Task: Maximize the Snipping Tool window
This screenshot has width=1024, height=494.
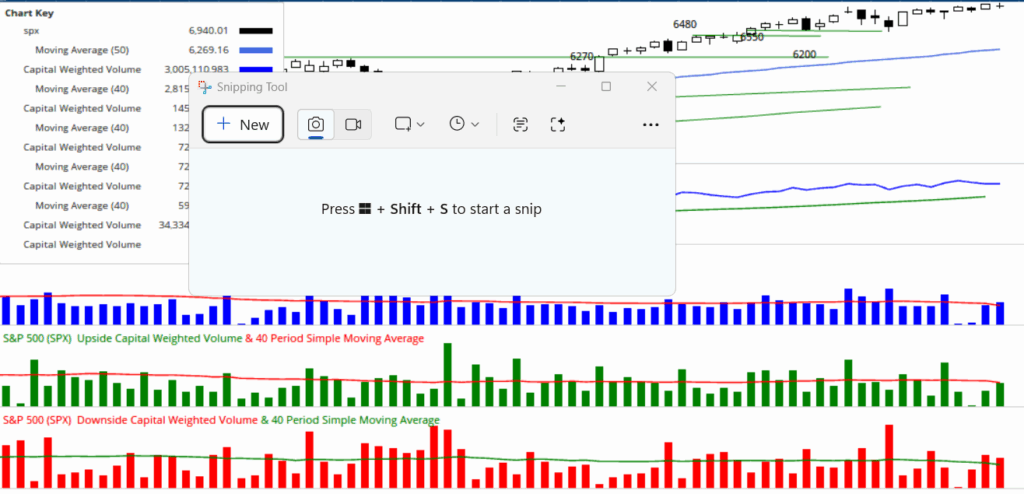Action: pos(606,87)
